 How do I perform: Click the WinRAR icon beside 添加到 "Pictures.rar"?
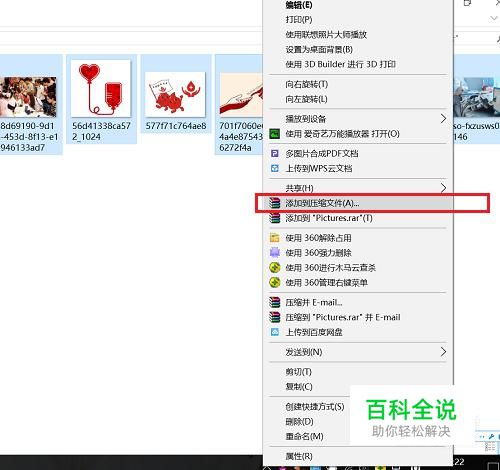[274, 218]
